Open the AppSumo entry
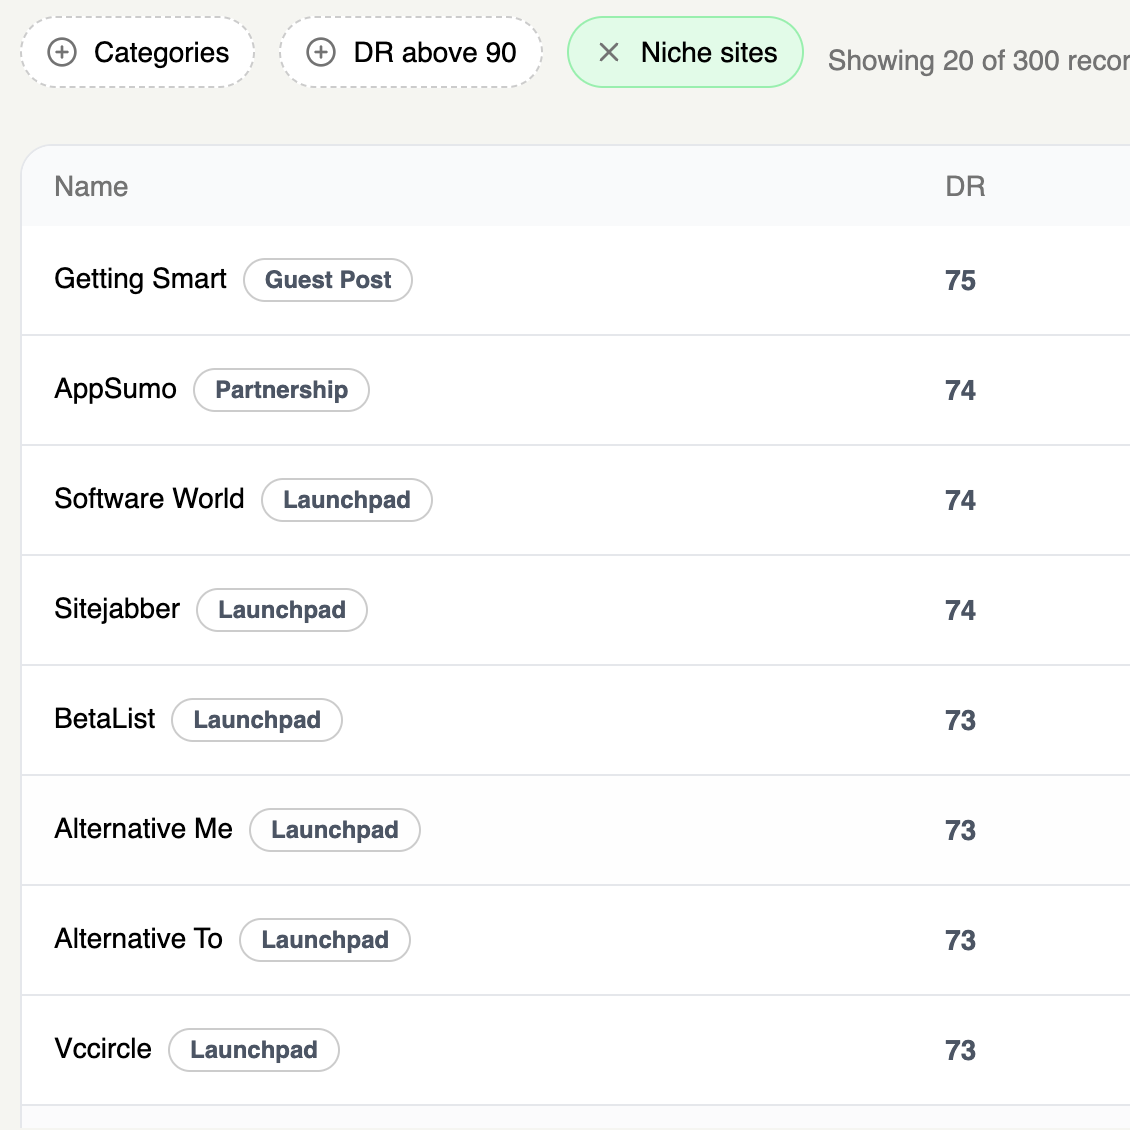The width and height of the screenshot is (1130, 1130). pos(115,389)
